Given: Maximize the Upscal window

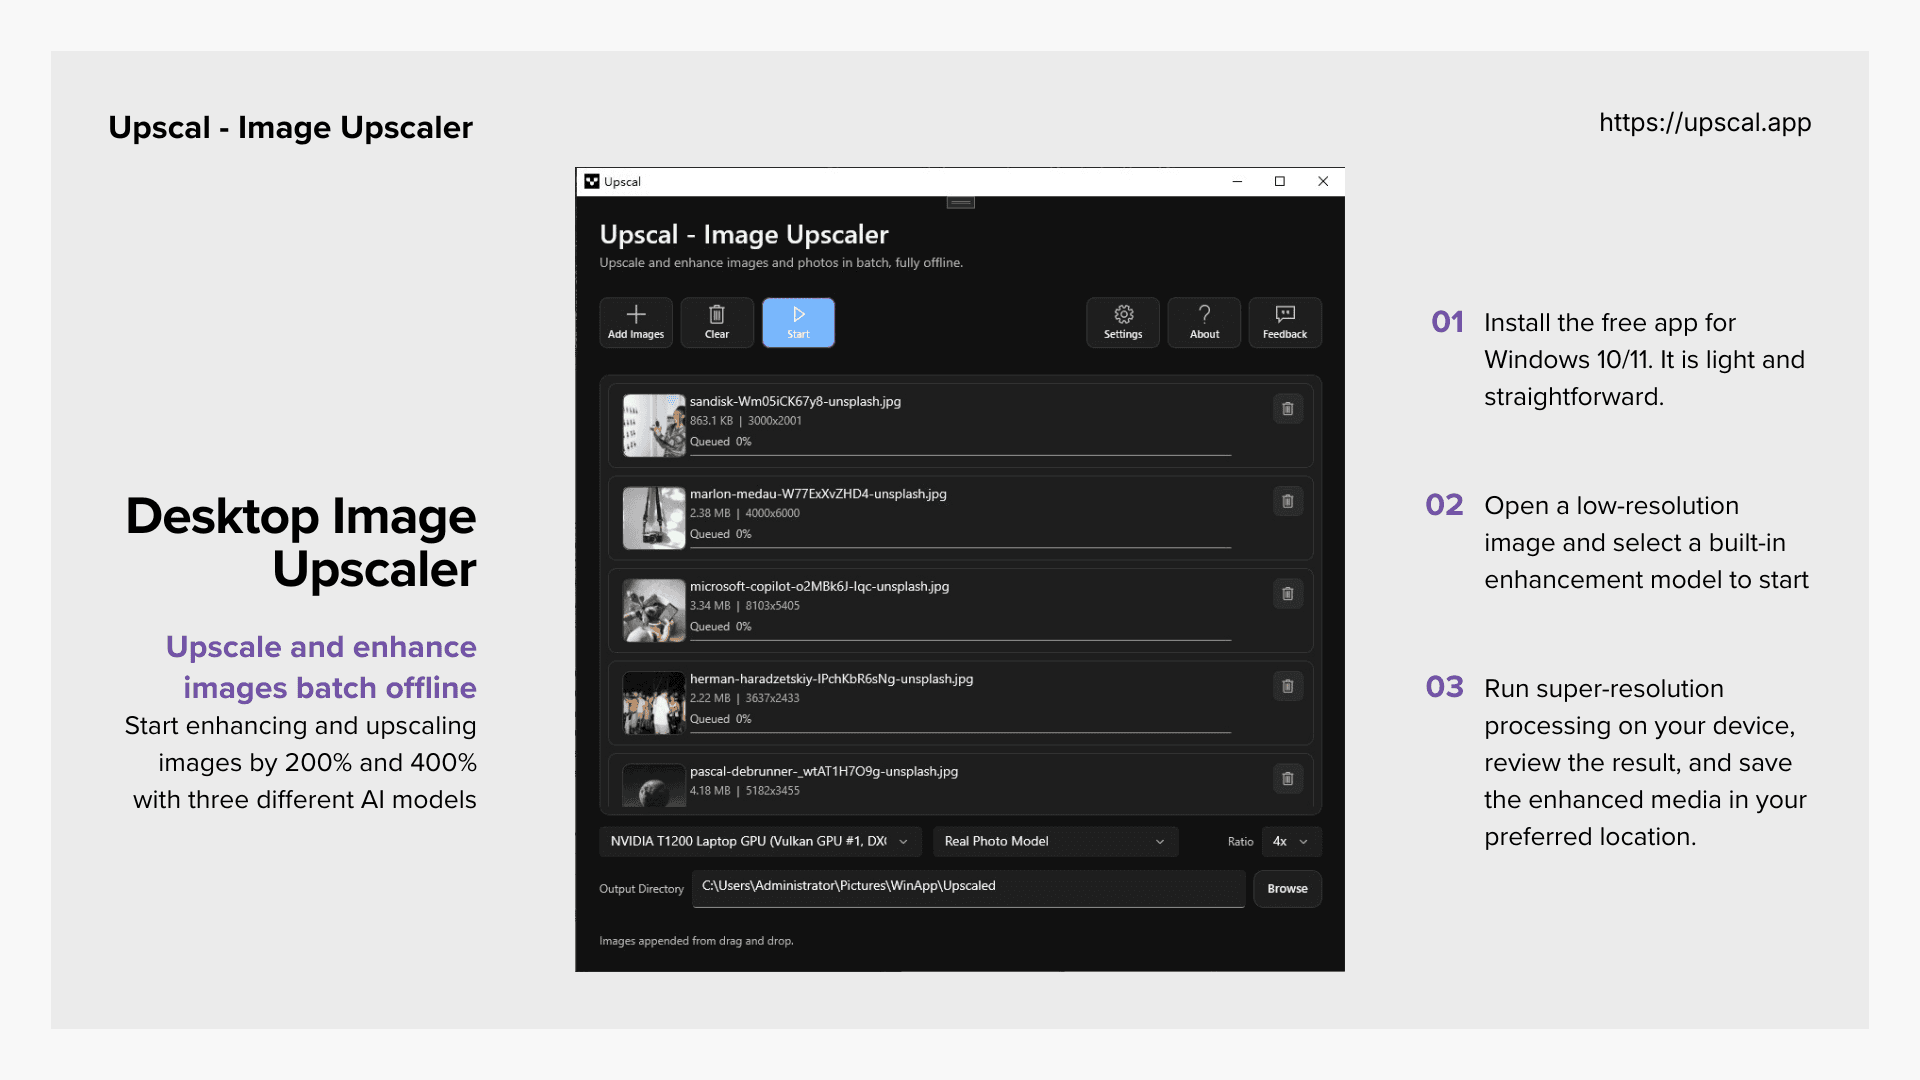Looking at the screenshot, I should (1279, 181).
